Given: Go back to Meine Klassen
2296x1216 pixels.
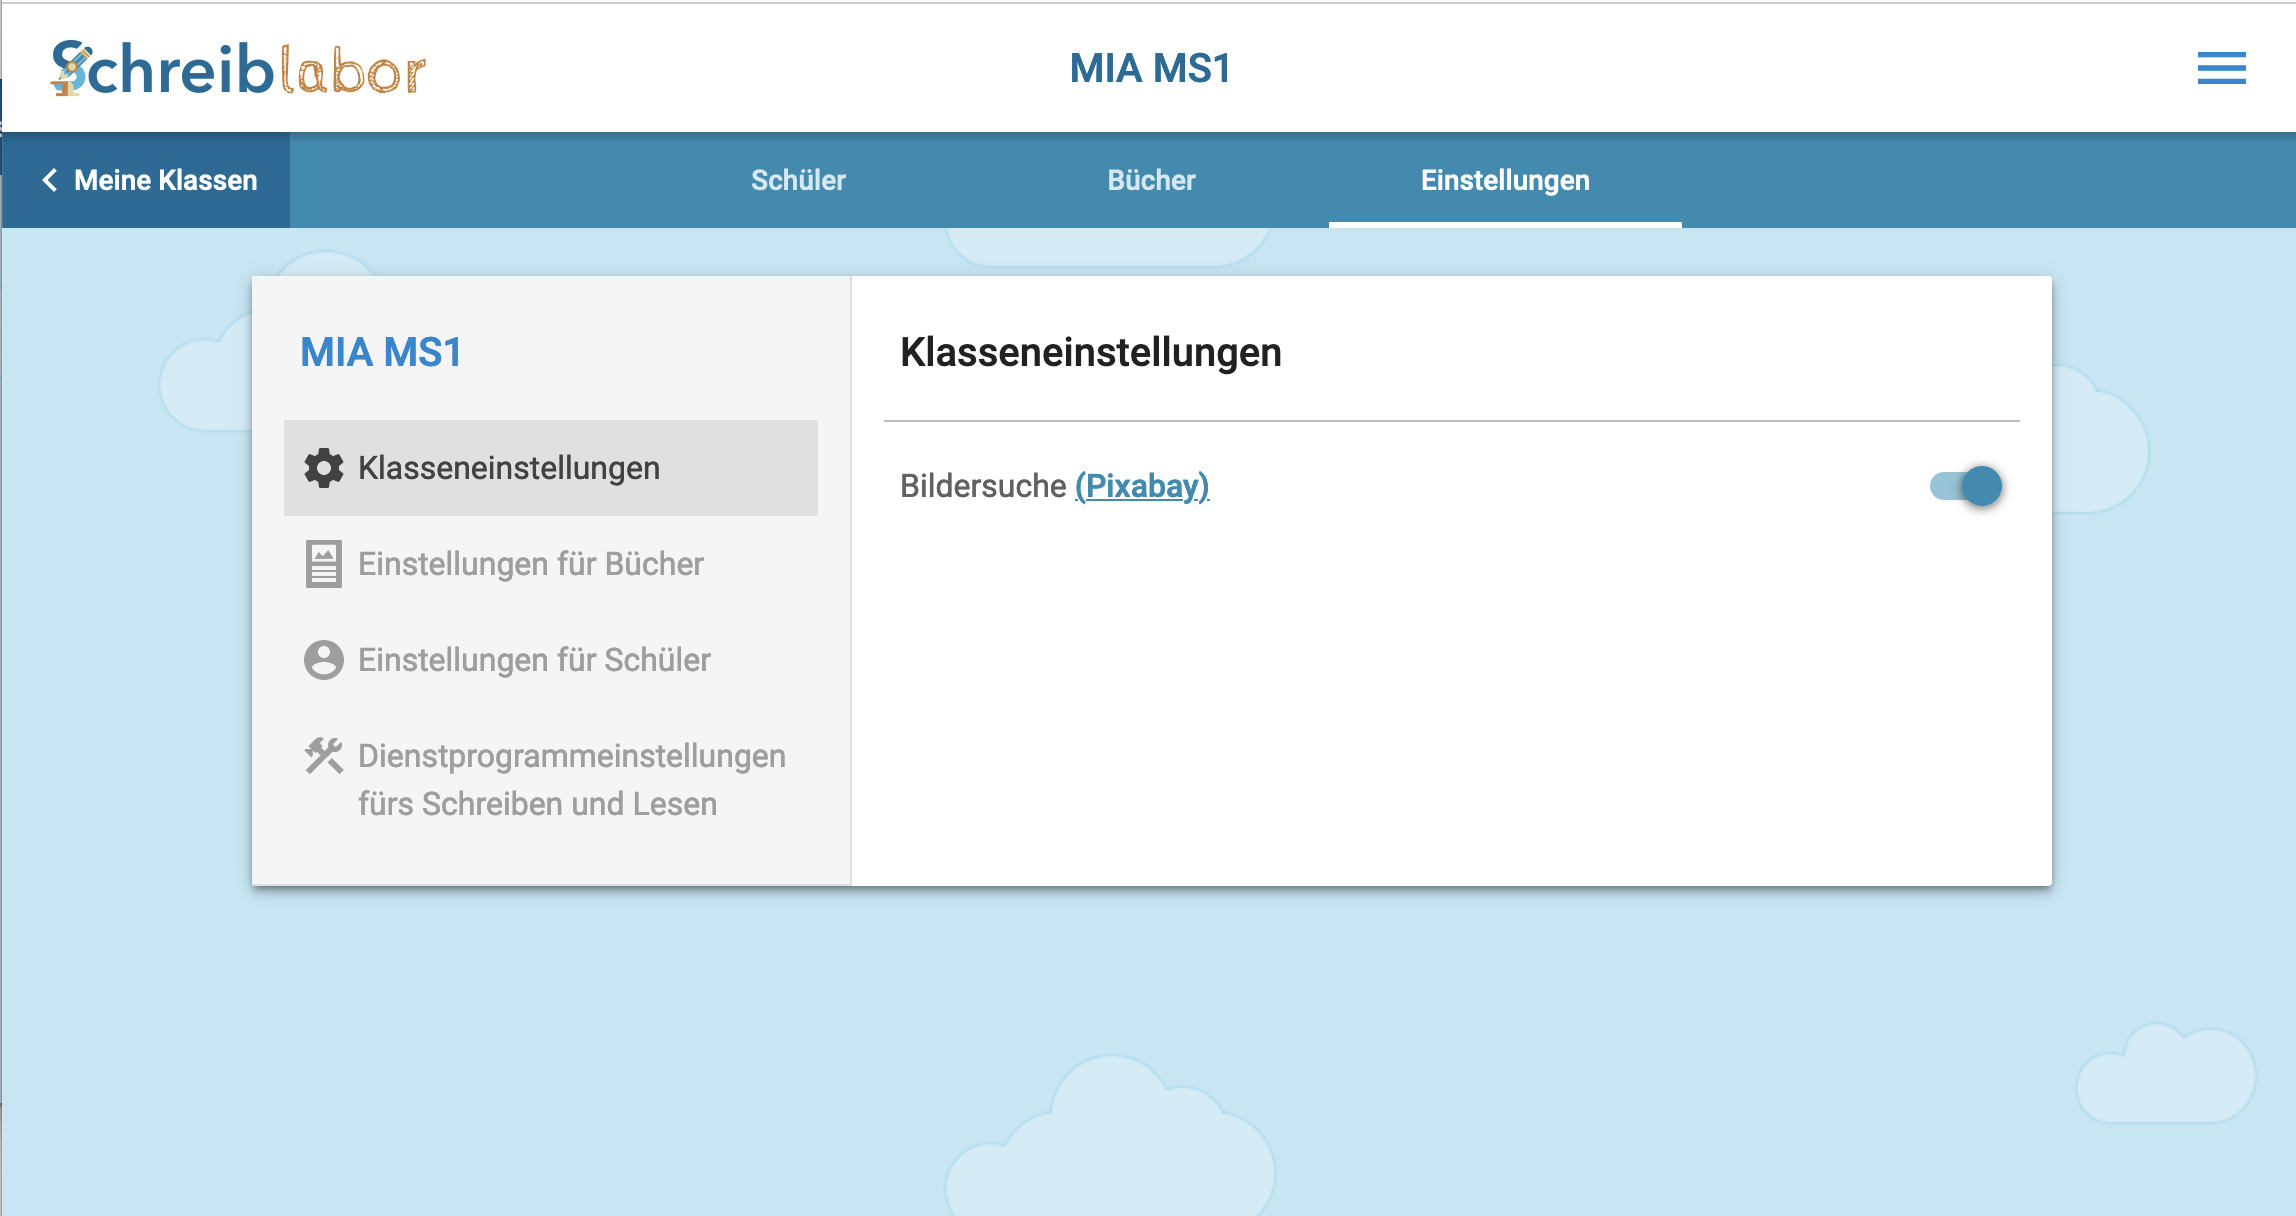Looking at the screenshot, I should [165, 180].
